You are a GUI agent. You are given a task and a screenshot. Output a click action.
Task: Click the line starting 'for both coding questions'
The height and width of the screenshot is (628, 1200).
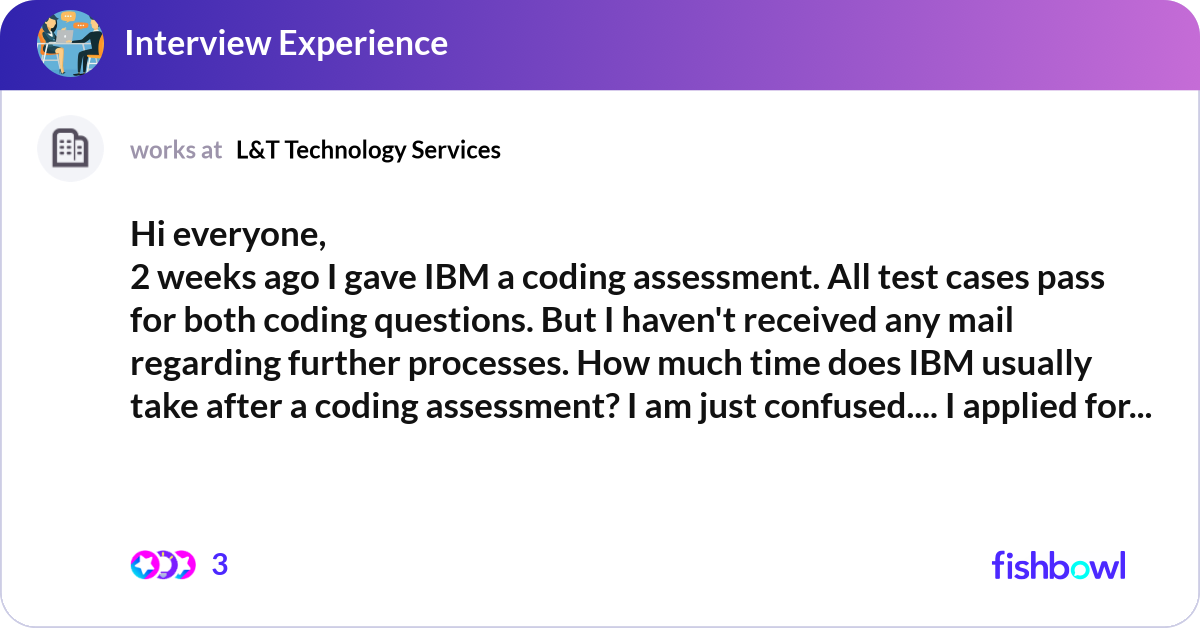pos(572,320)
